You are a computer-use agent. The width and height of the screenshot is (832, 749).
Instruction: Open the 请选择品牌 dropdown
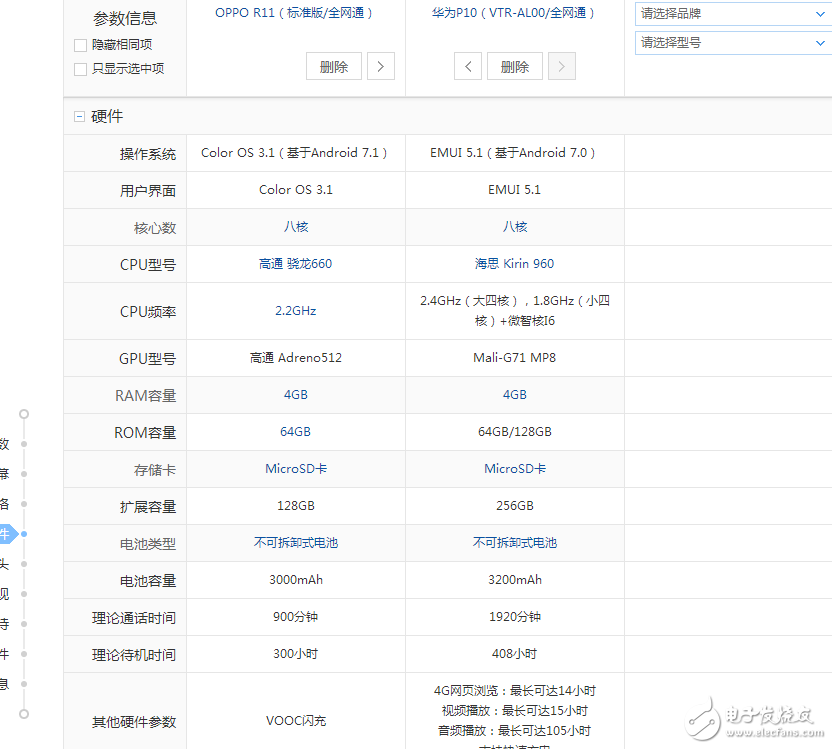pos(732,14)
